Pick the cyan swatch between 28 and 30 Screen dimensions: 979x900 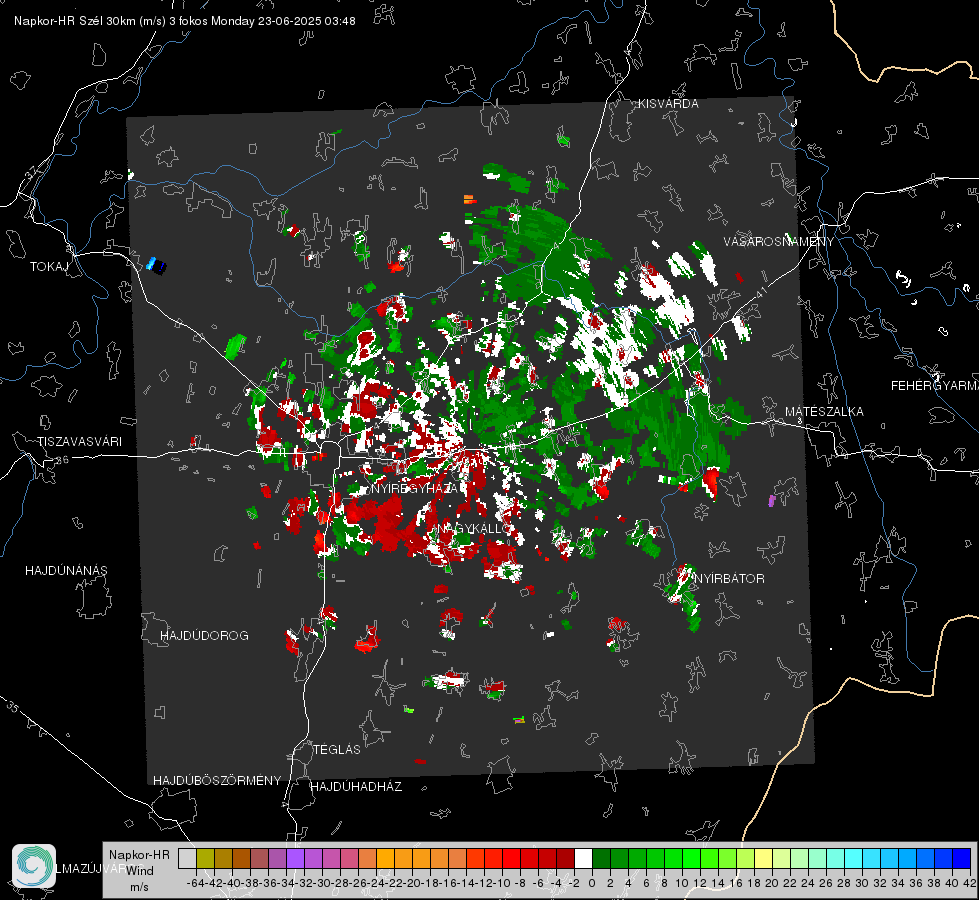tap(853, 858)
